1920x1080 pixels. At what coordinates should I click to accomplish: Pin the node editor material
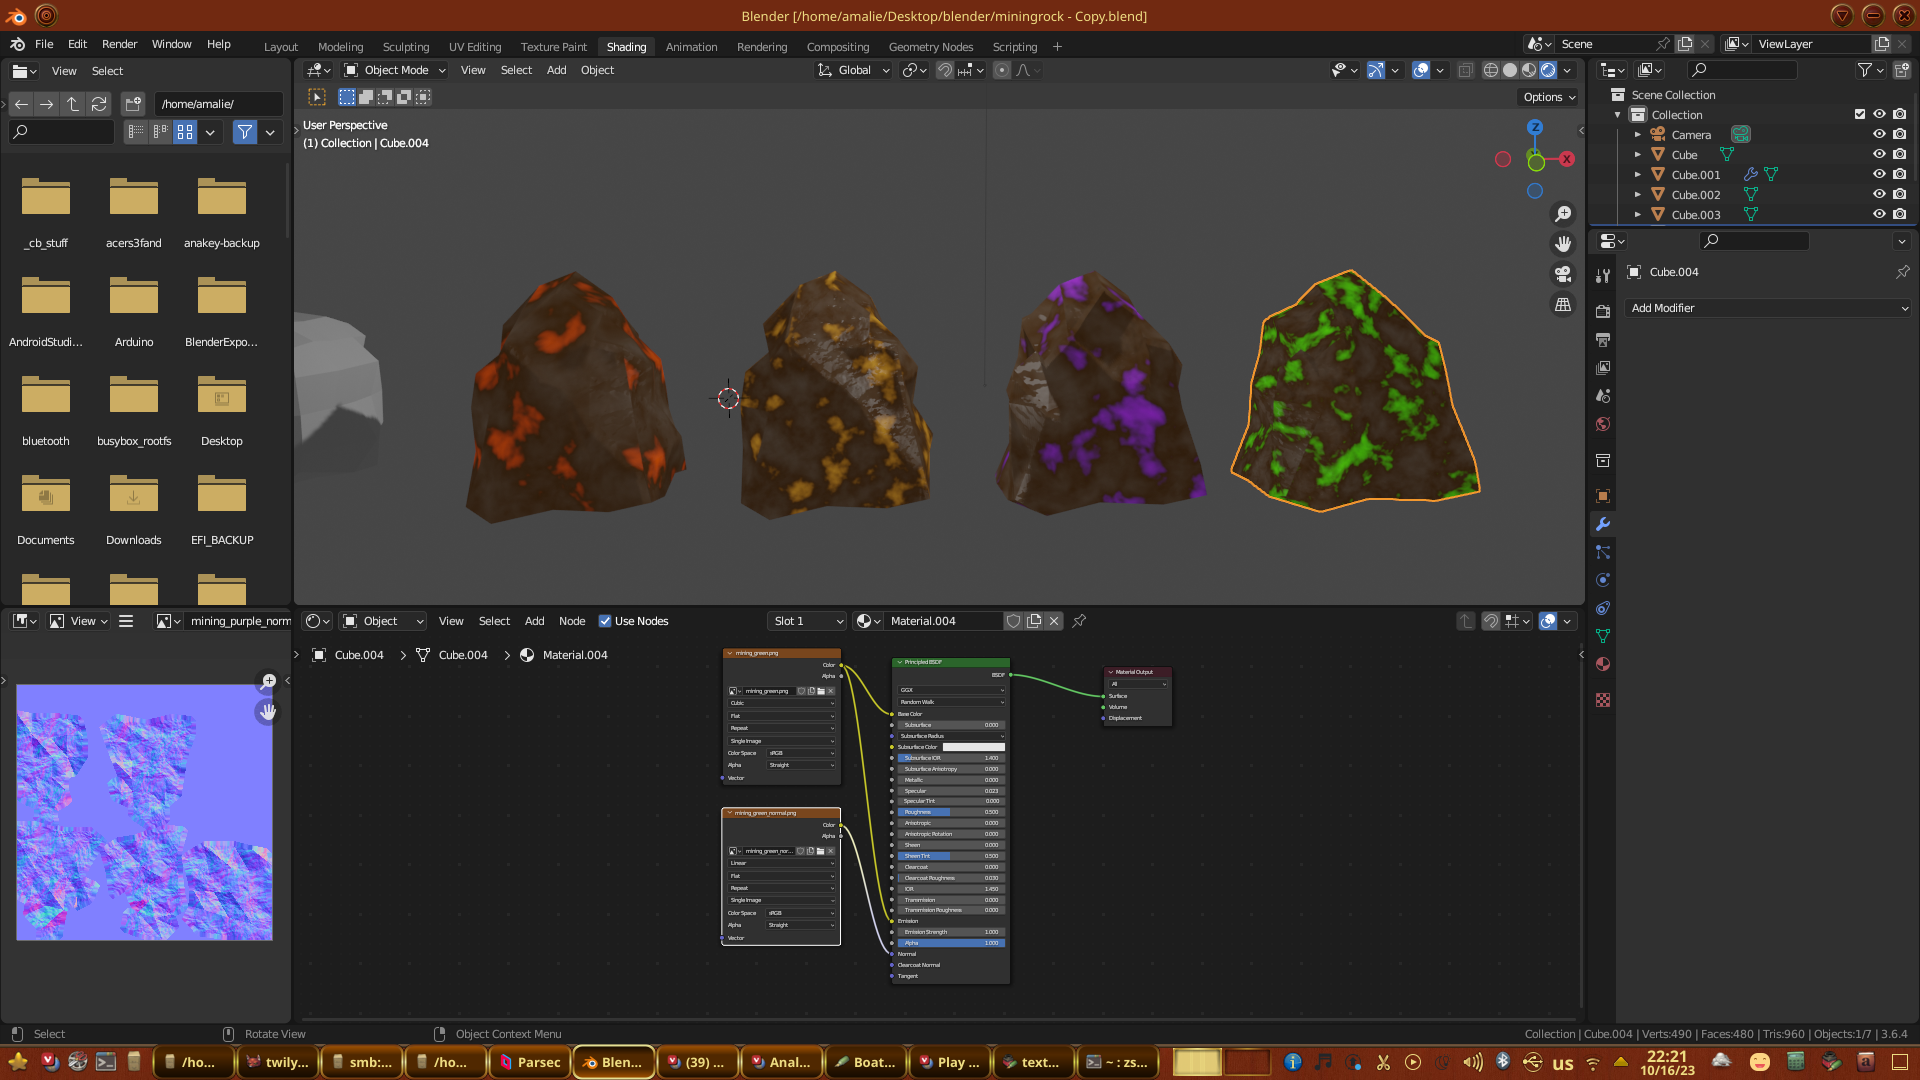coord(1079,621)
